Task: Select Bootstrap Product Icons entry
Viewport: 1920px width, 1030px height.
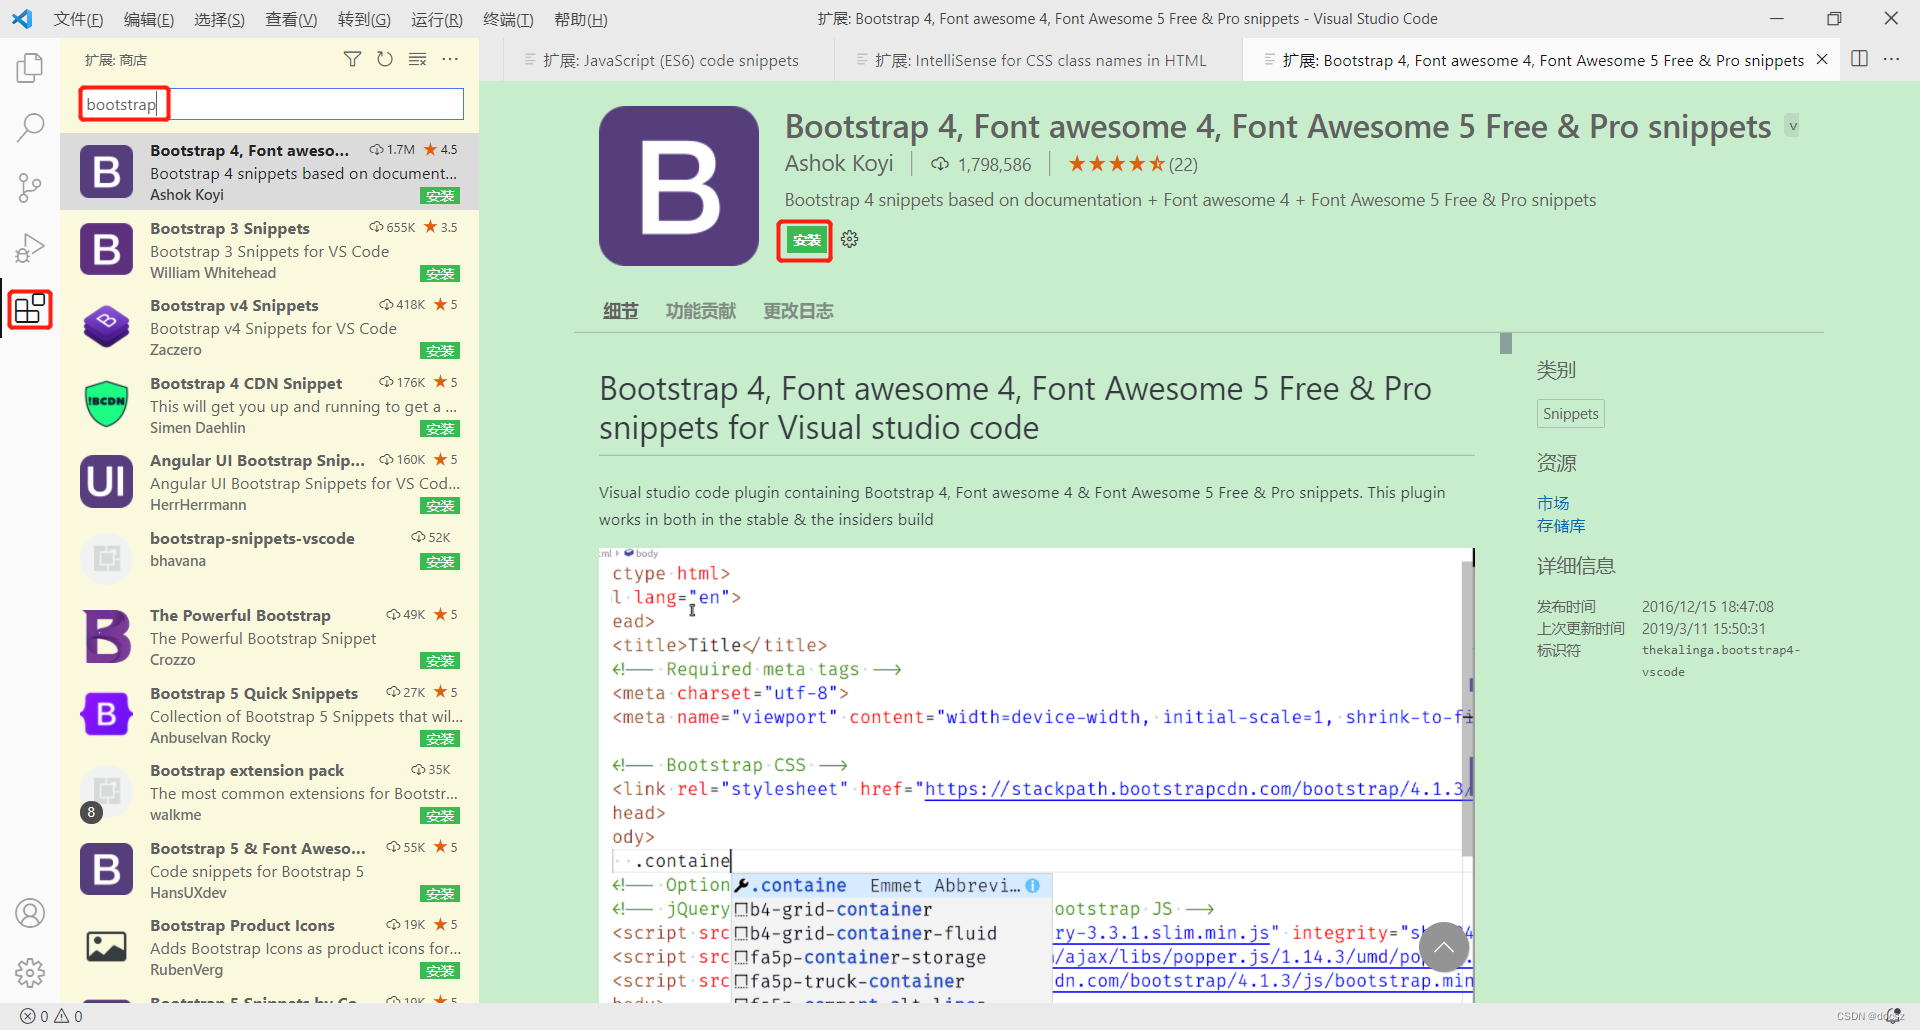Action: click(269, 947)
